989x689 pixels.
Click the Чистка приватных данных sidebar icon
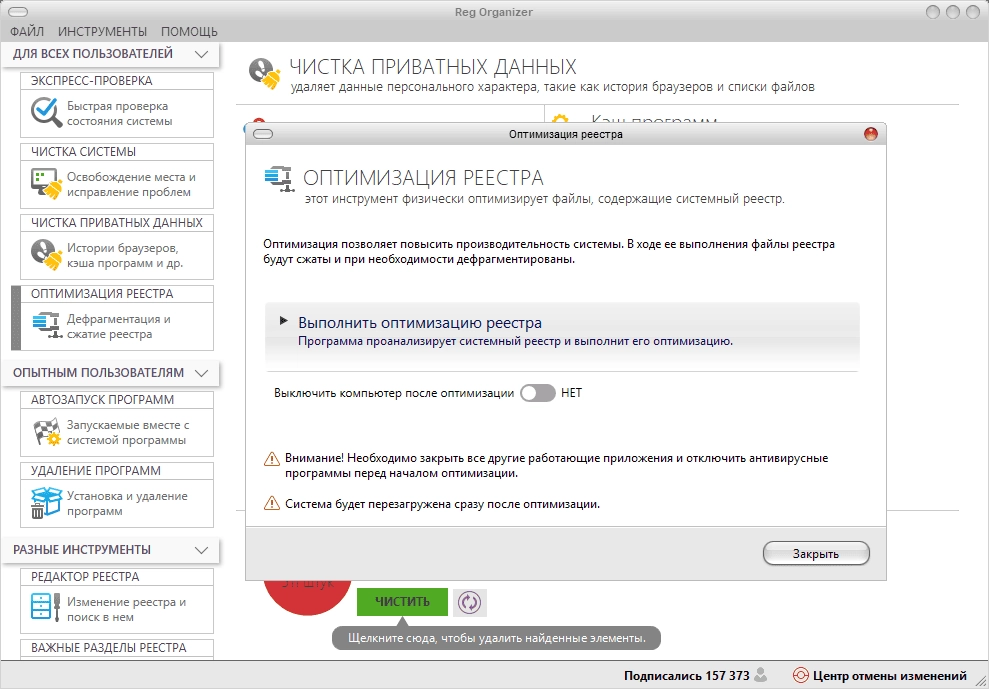46,255
